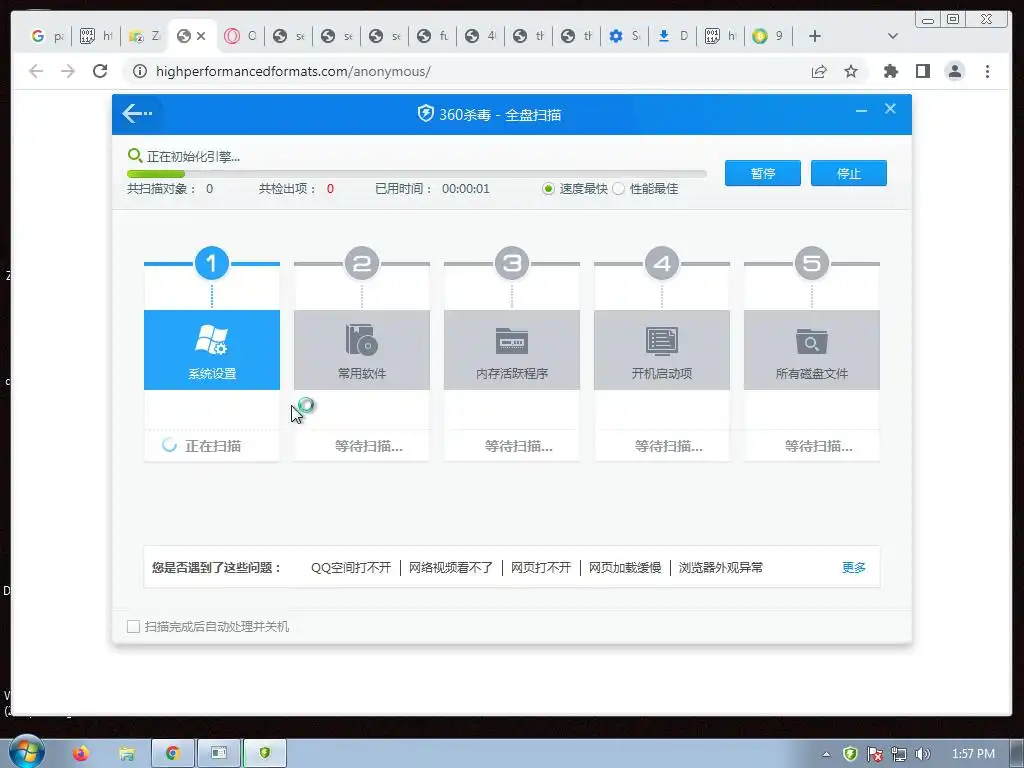Click step number 3 circle

click(x=511, y=263)
